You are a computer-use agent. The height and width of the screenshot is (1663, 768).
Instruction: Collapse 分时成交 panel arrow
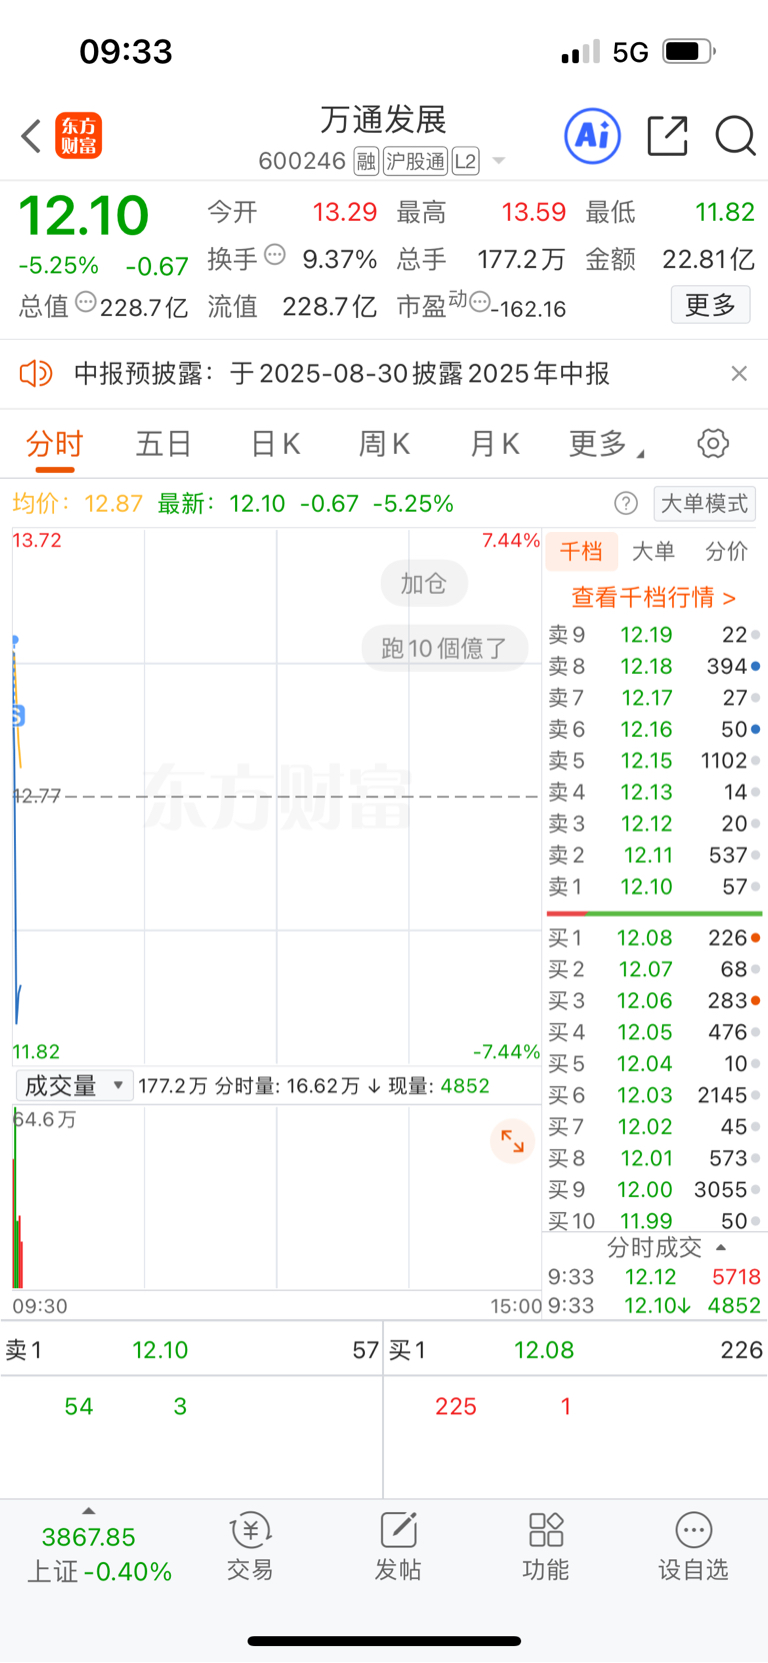click(x=721, y=1247)
